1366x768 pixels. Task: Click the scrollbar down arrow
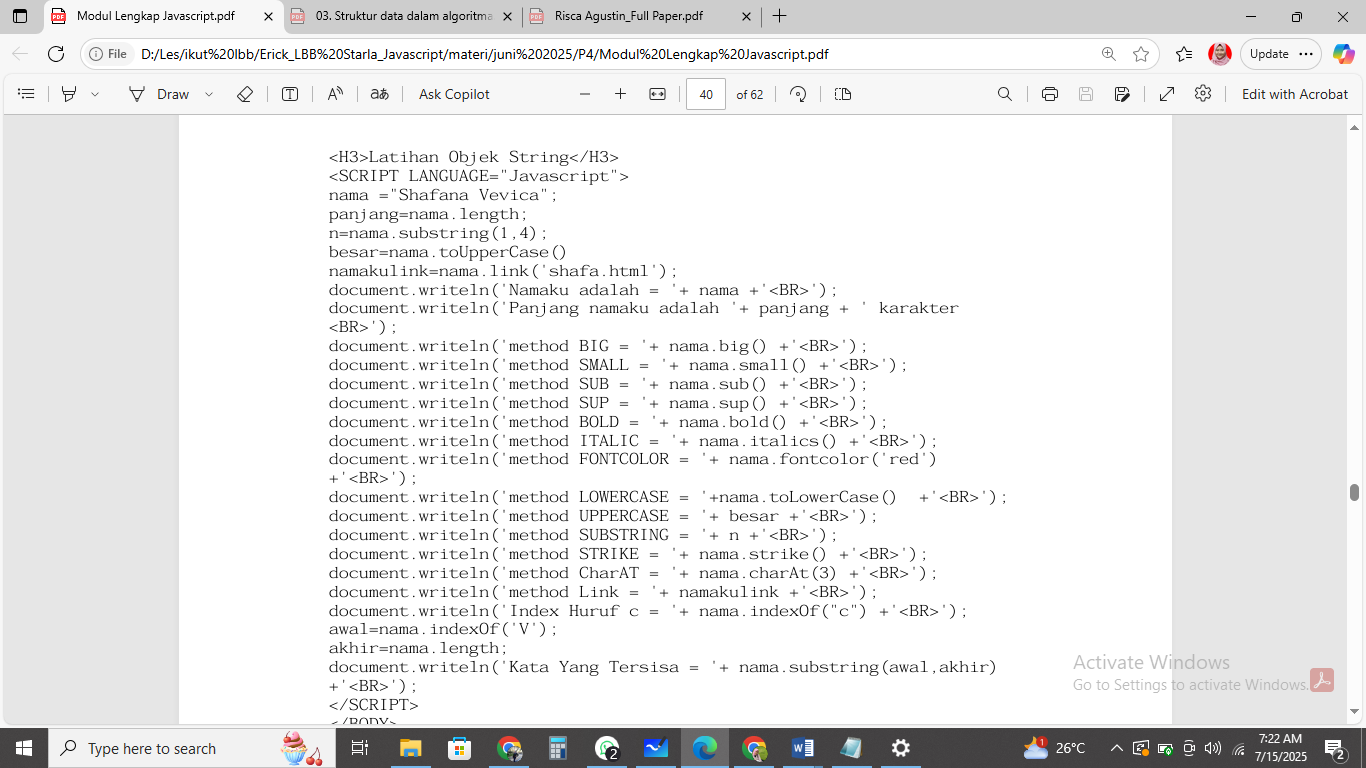coord(1355,712)
